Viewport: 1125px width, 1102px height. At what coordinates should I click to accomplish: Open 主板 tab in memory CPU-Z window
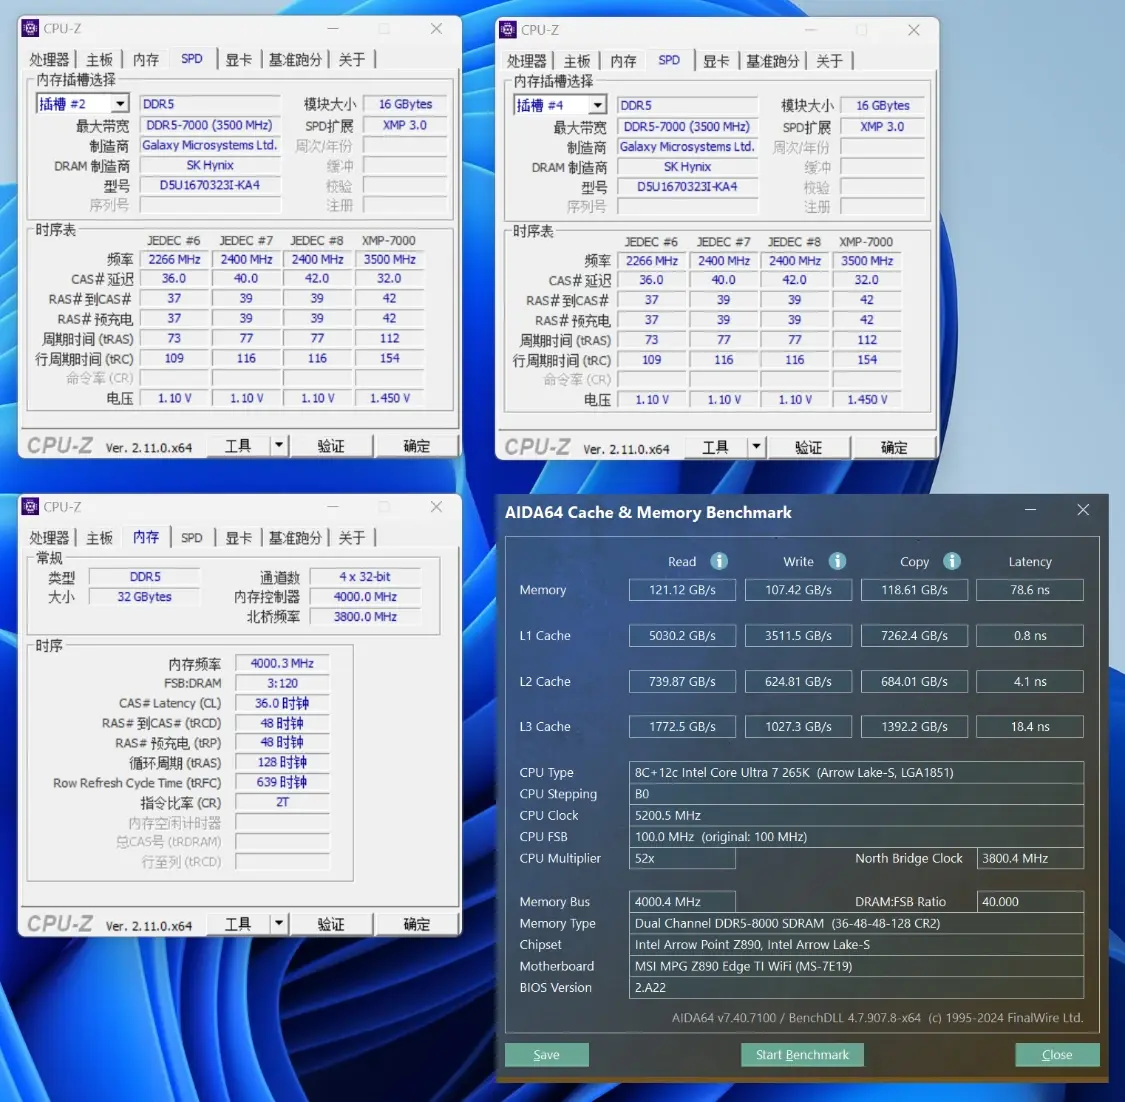(99, 537)
